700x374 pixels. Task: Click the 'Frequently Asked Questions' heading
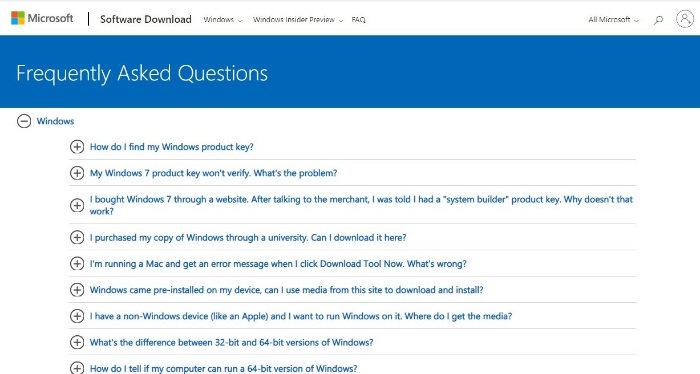[x=142, y=73]
